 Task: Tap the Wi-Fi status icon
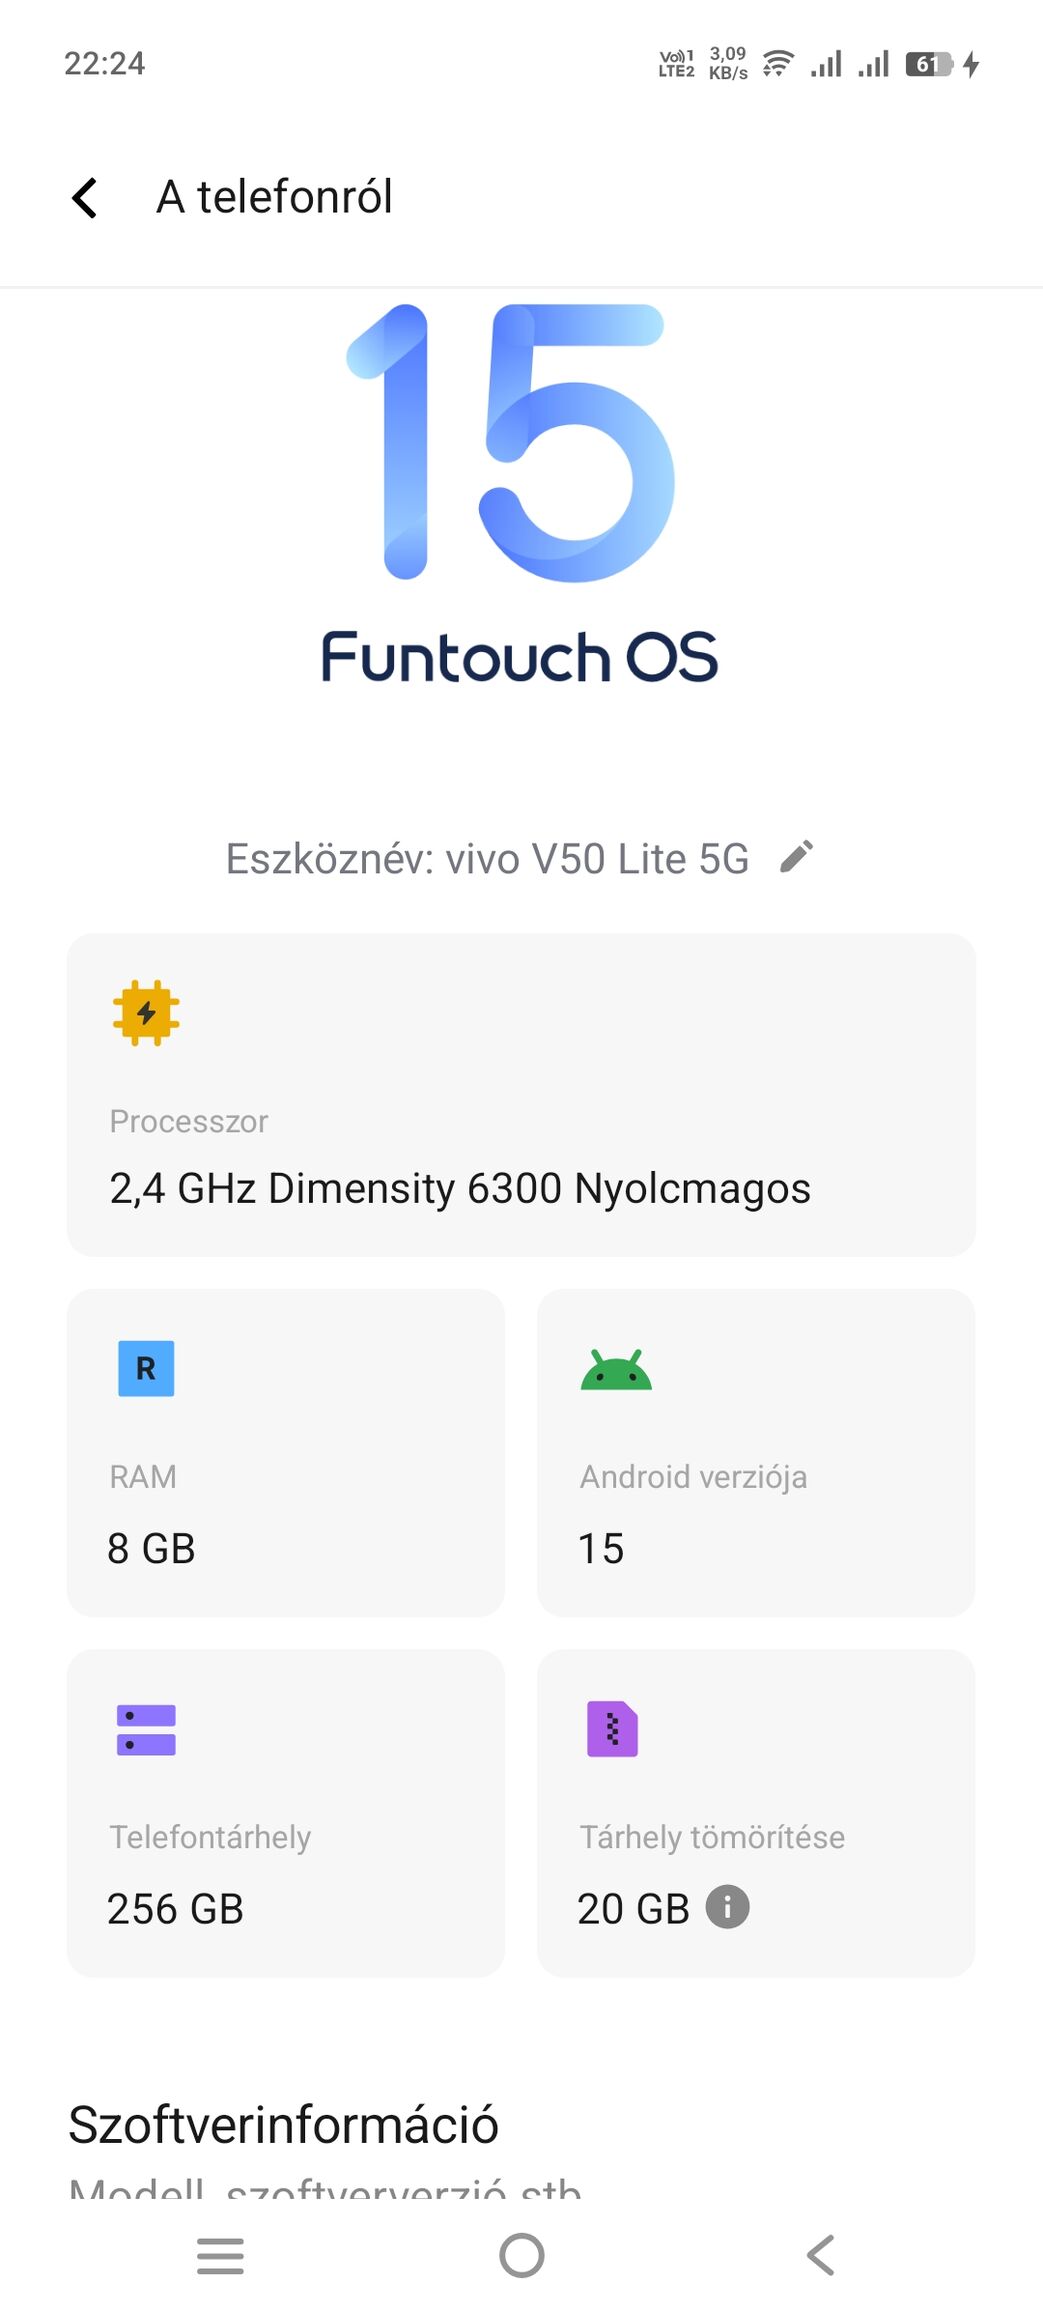[x=777, y=65]
